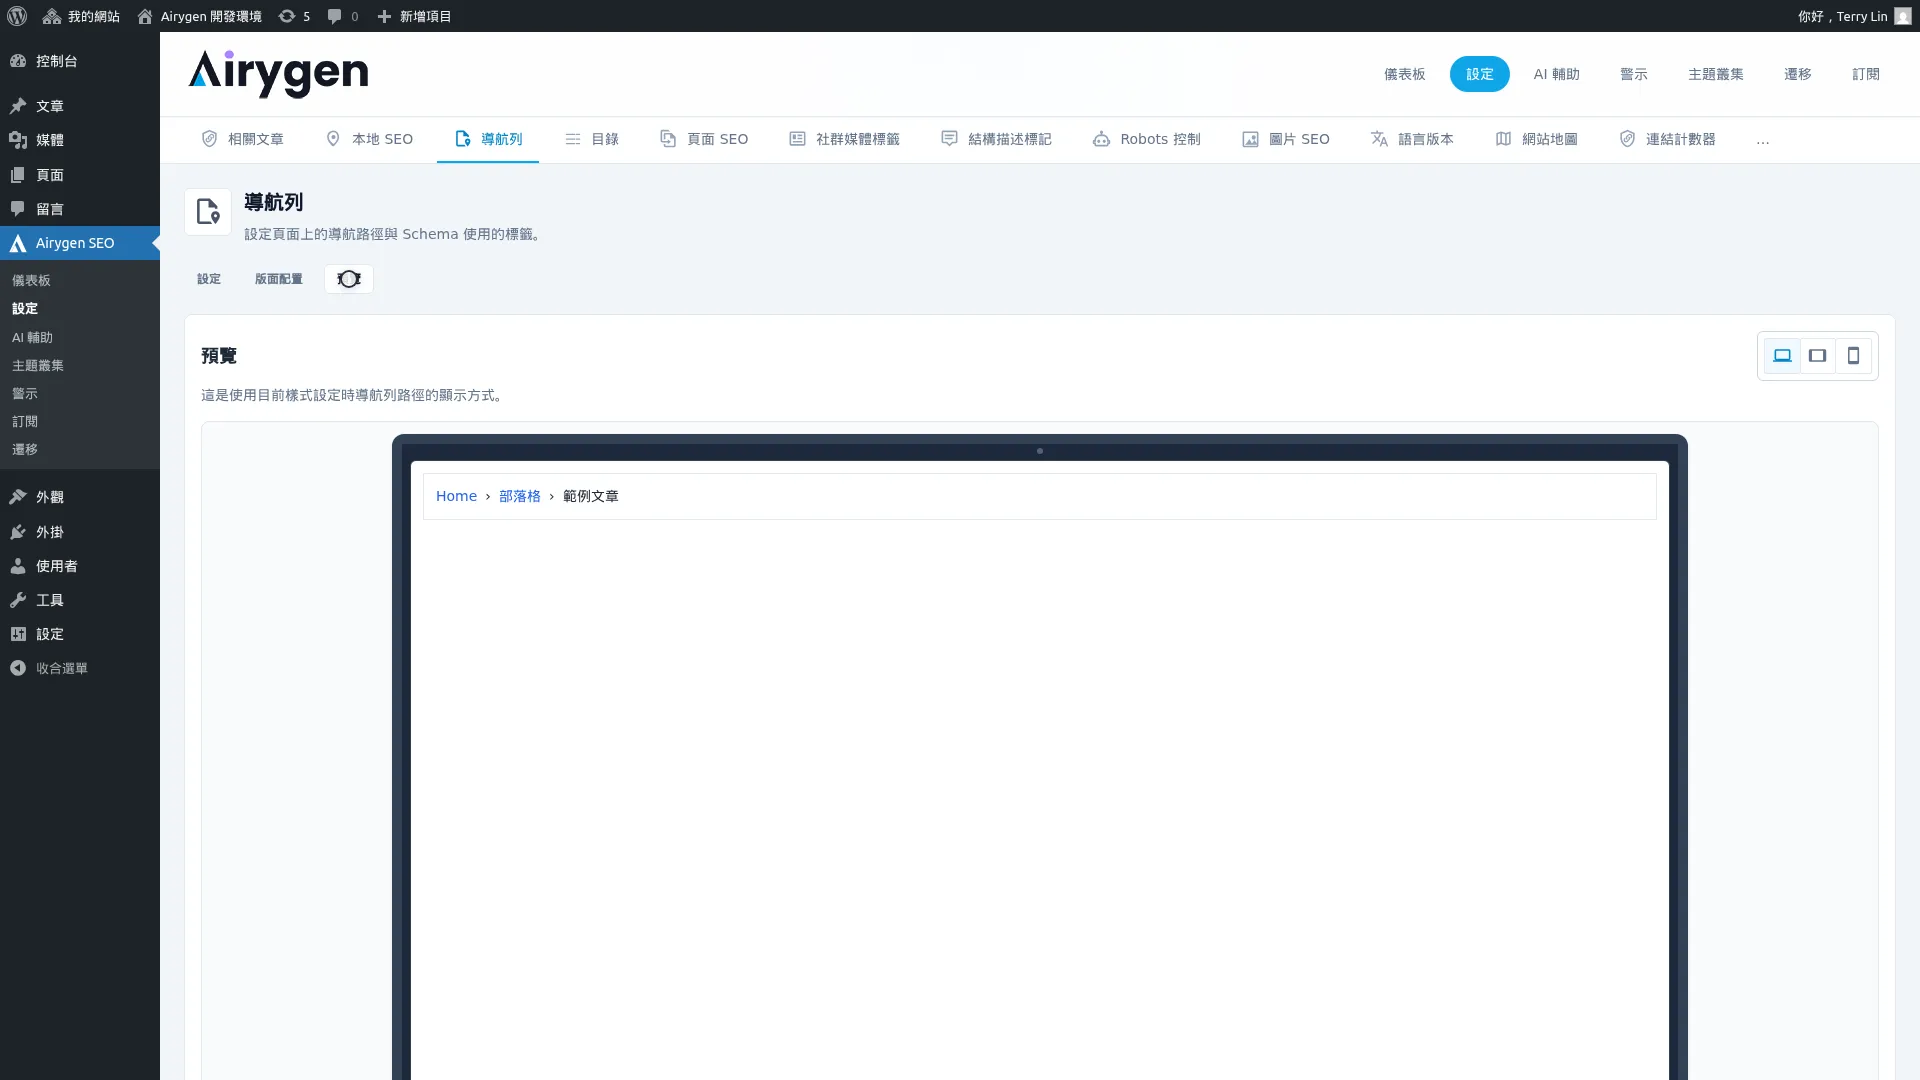
Task: Select the 導航列 tab
Action: click(488, 139)
